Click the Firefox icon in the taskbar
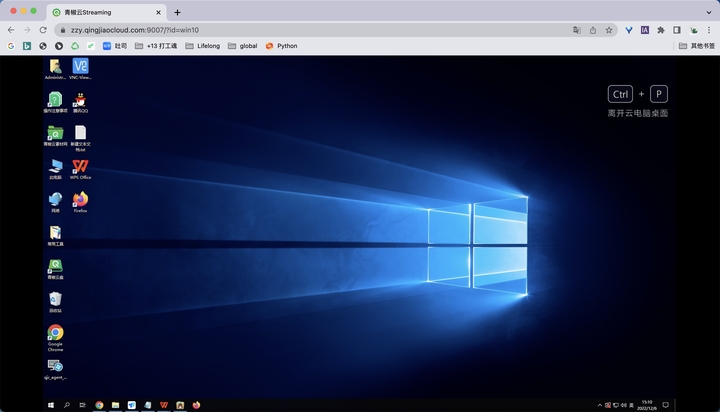 (196, 405)
